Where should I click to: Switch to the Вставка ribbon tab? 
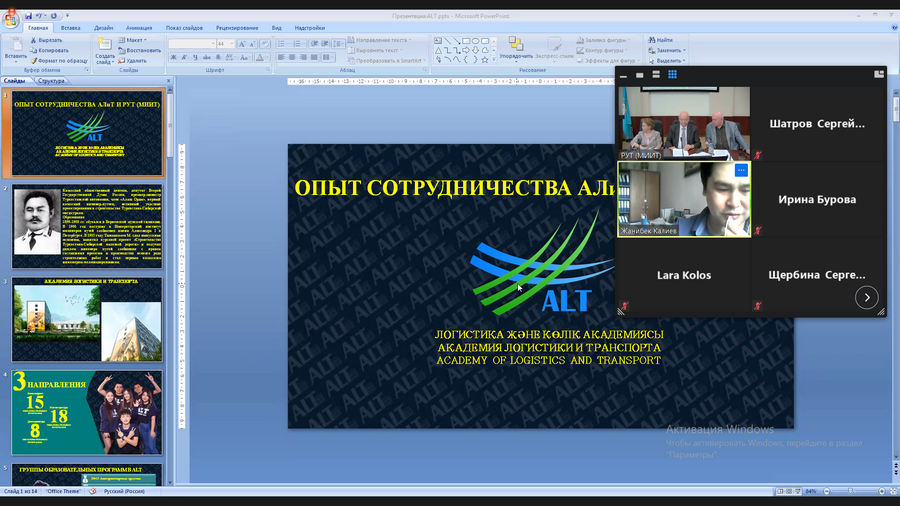click(71, 28)
